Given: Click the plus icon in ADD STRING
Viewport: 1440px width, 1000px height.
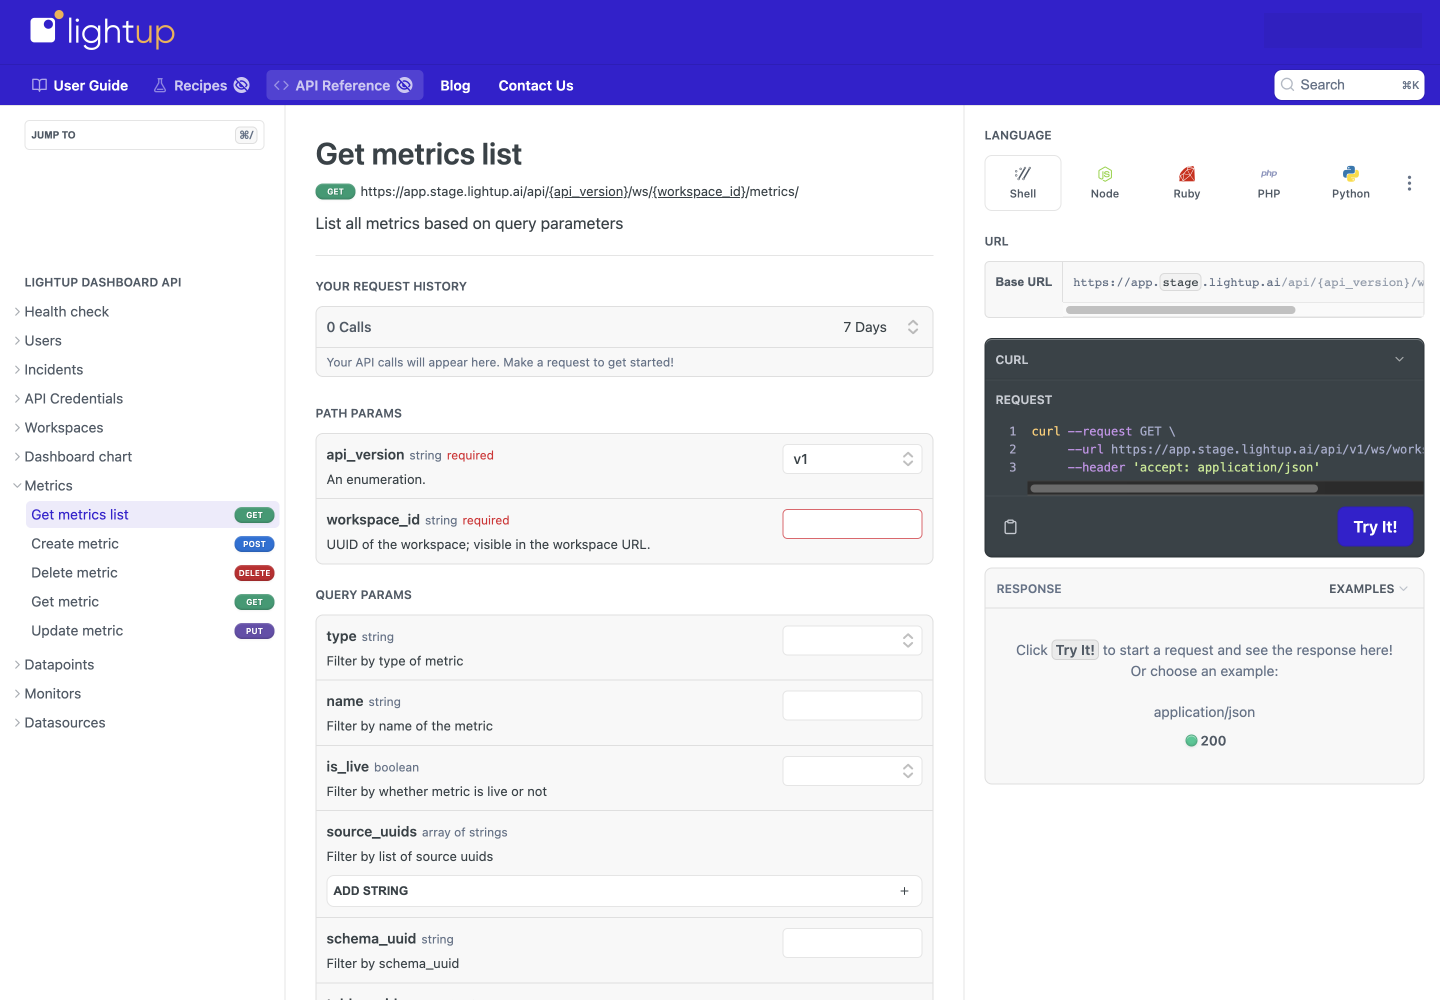Looking at the screenshot, I should coord(904,891).
